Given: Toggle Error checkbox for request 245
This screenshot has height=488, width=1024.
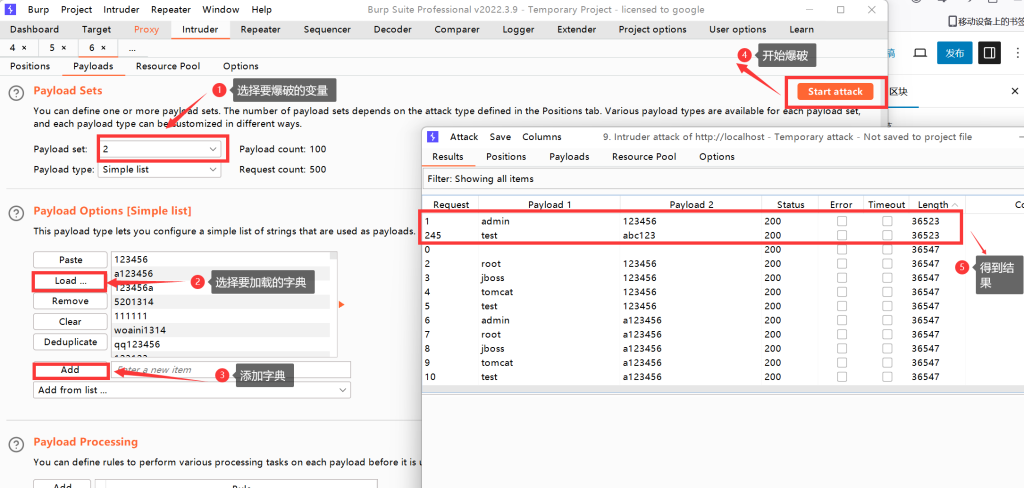Looking at the screenshot, I should pos(842,235).
